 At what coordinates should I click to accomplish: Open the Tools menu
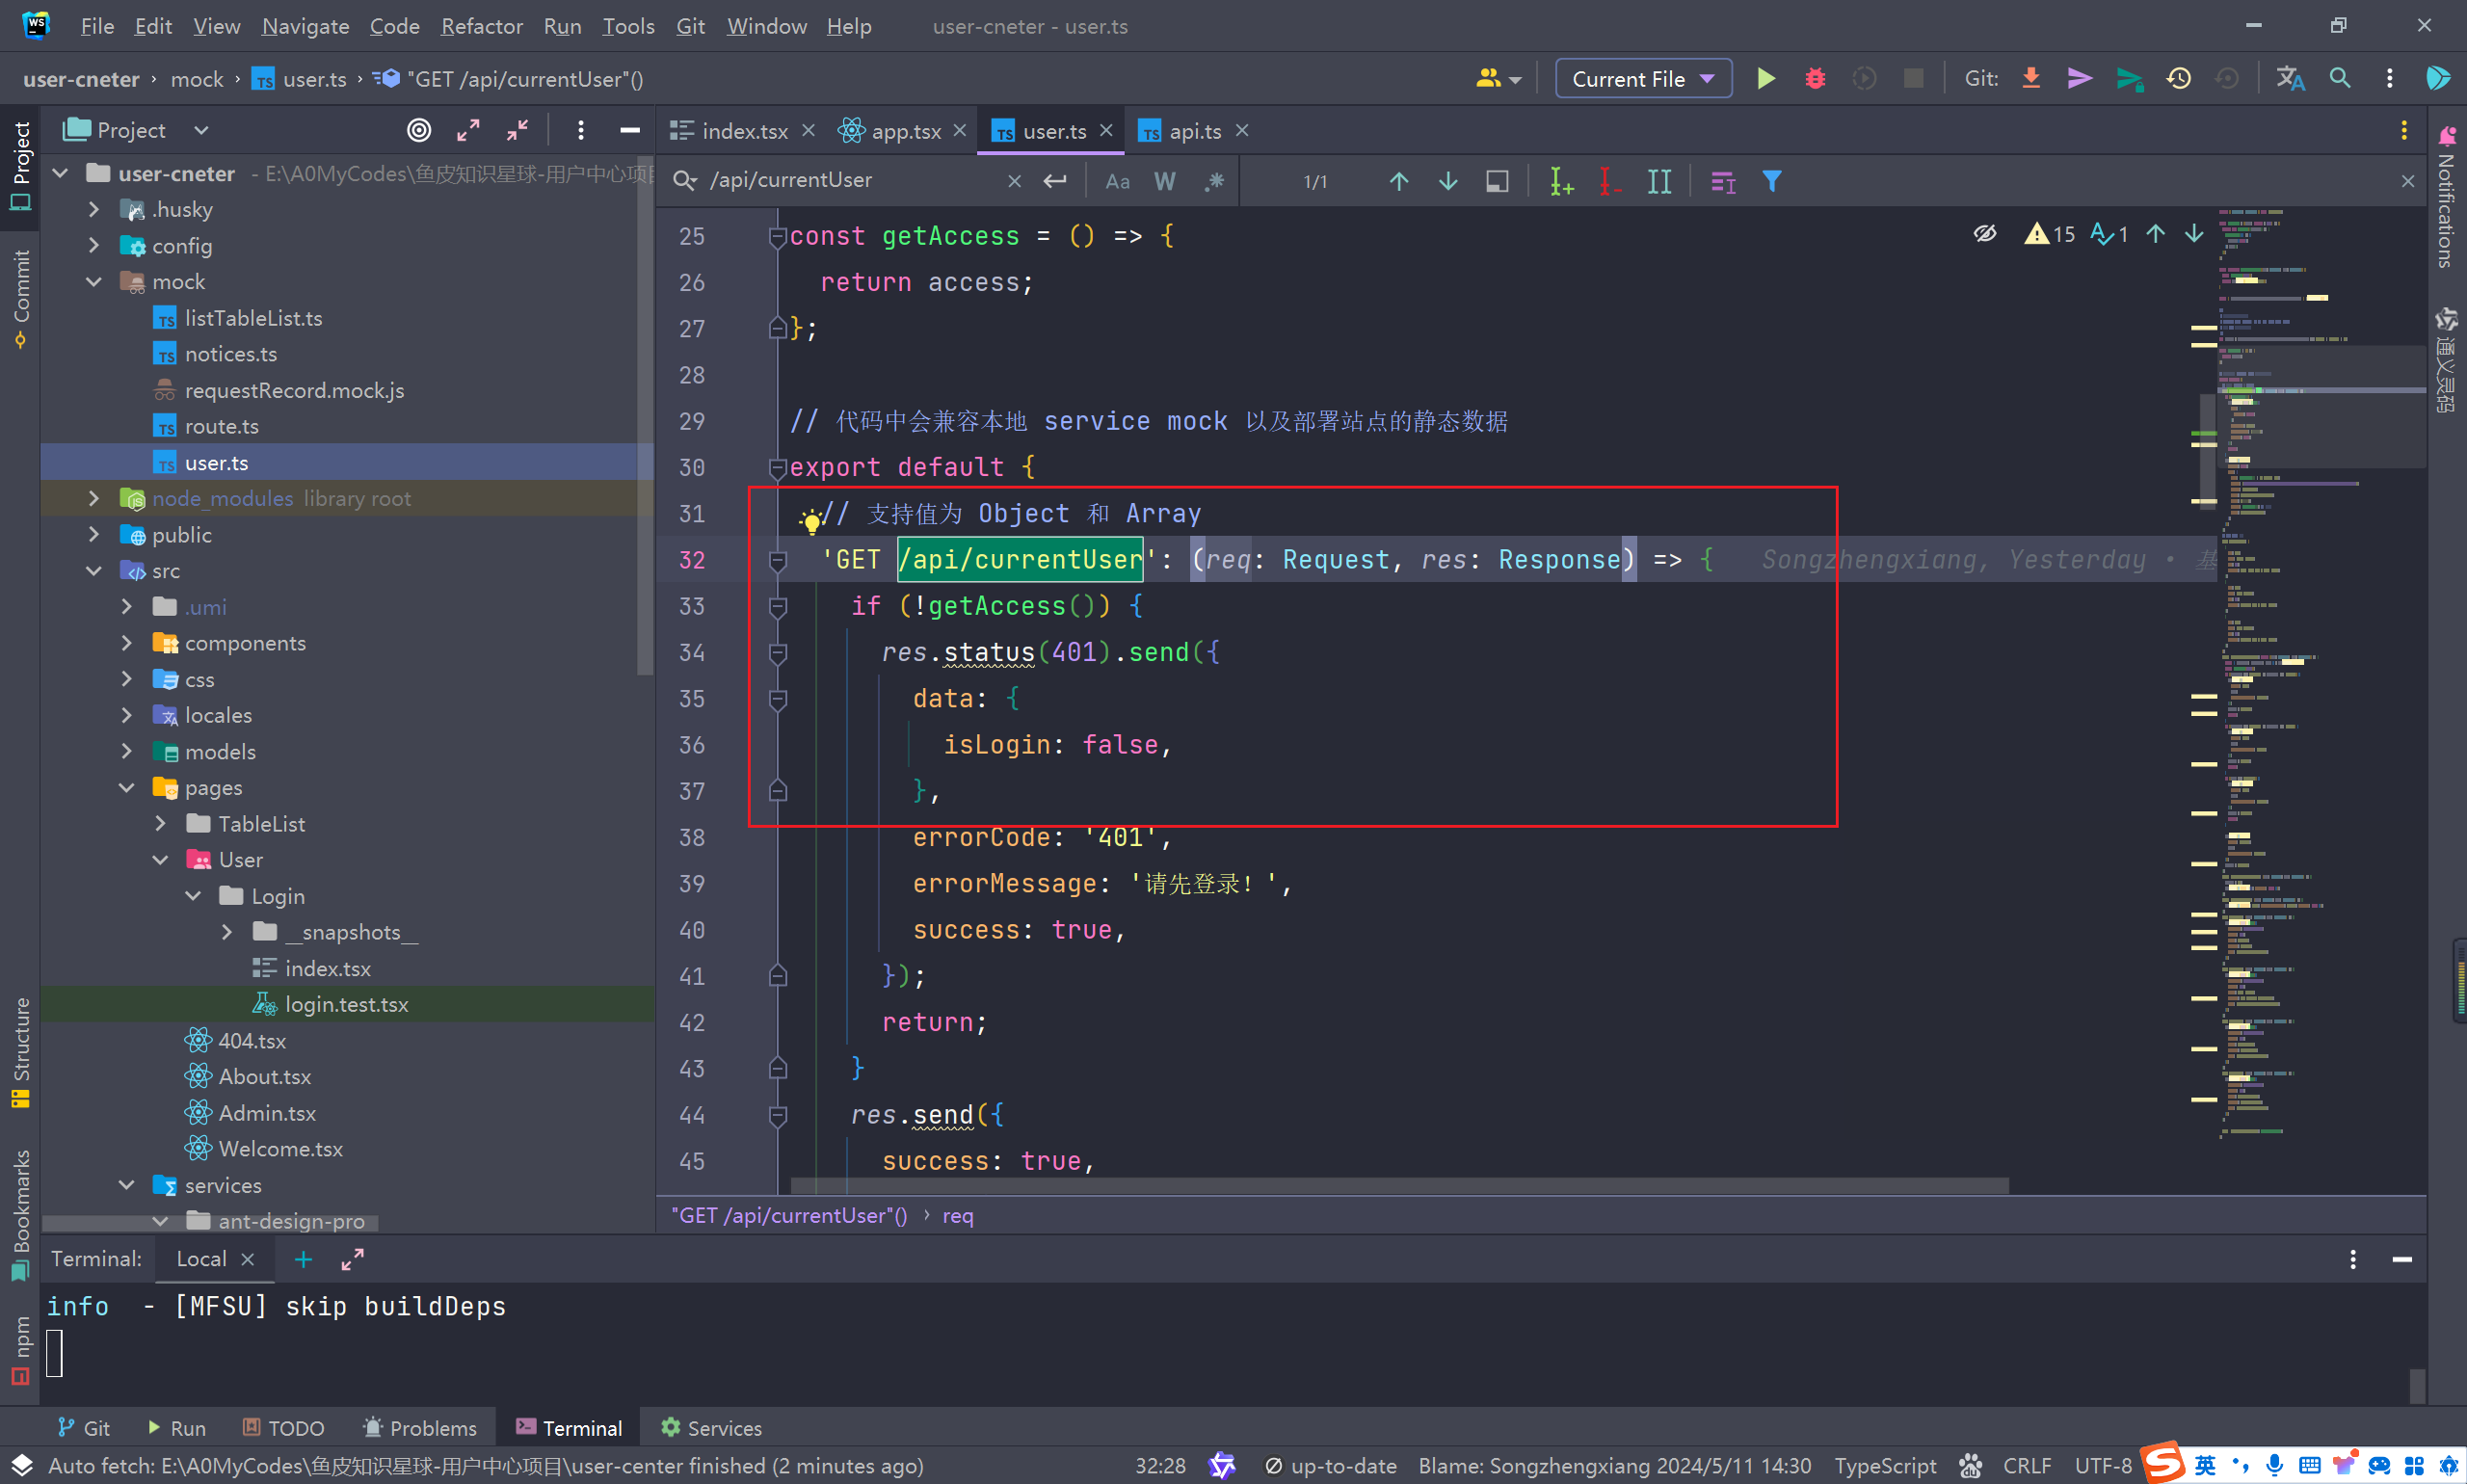pos(628,26)
